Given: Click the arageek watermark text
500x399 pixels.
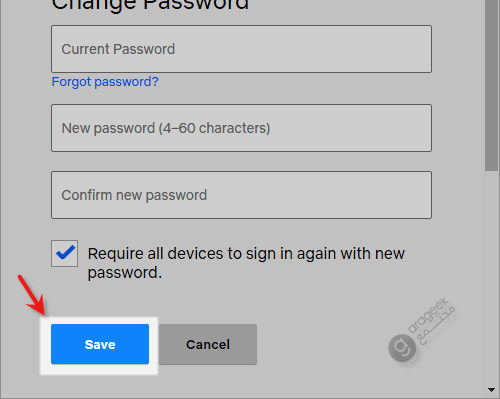Looking at the screenshot, I should pyautogui.click(x=428, y=315).
